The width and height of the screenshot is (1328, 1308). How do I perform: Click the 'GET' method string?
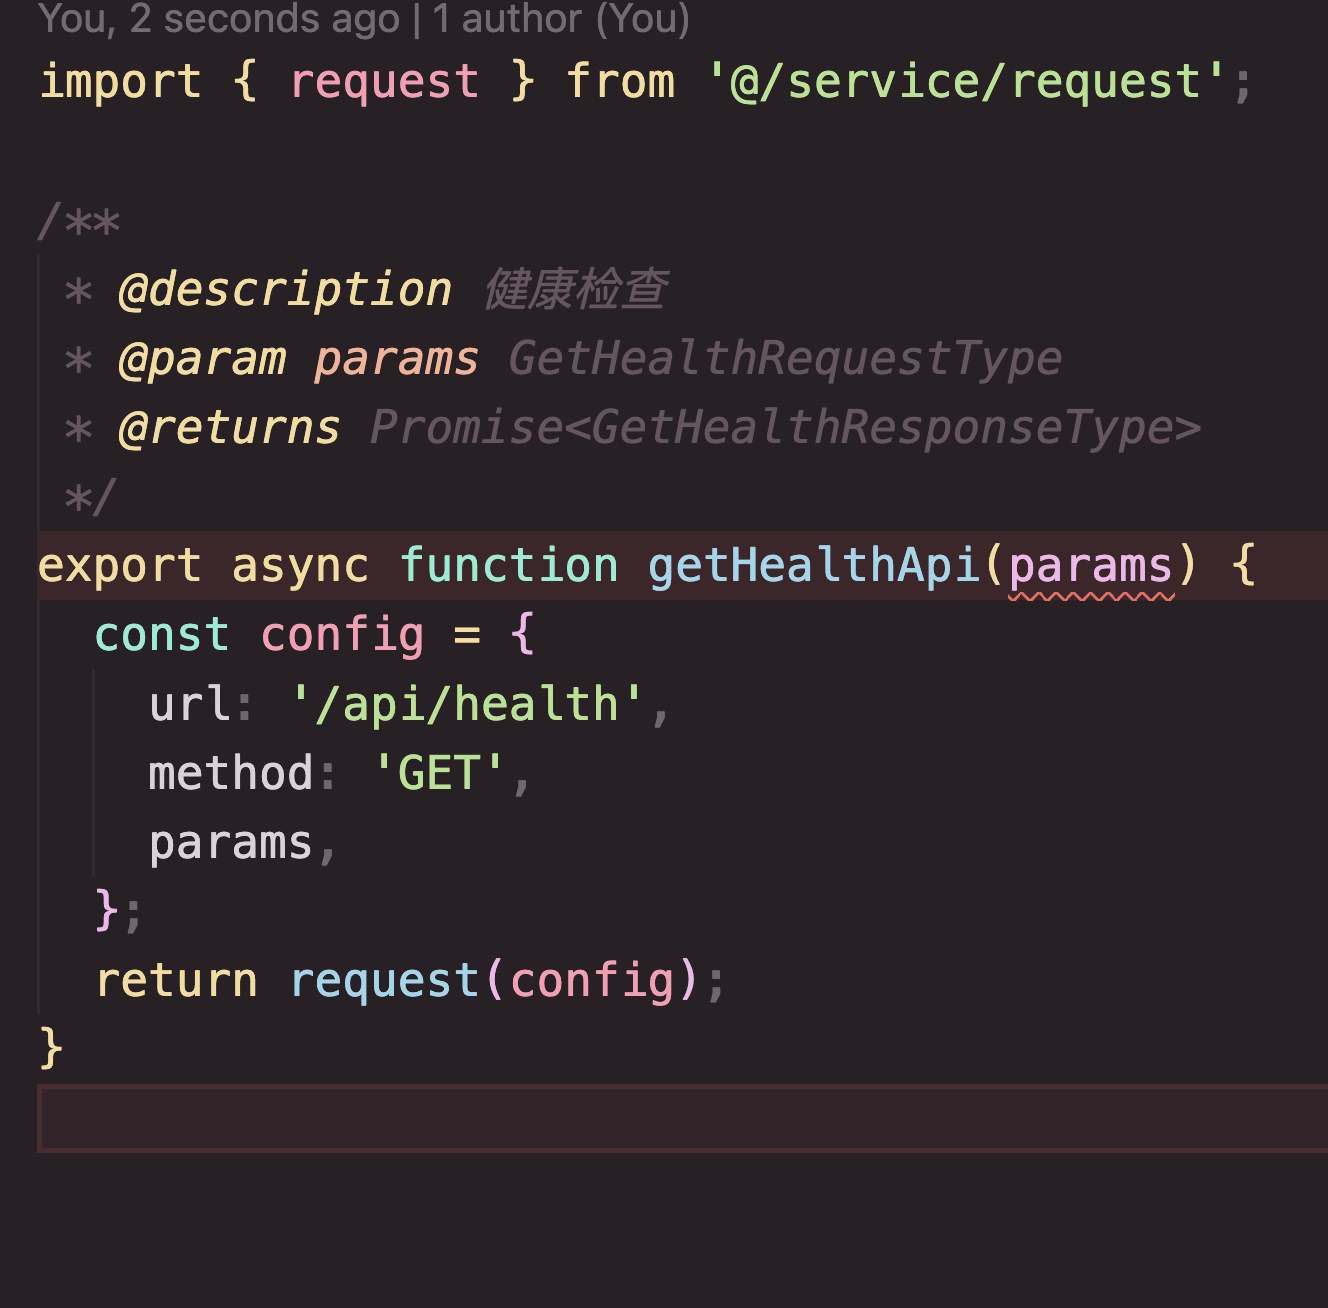click(439, 773)
